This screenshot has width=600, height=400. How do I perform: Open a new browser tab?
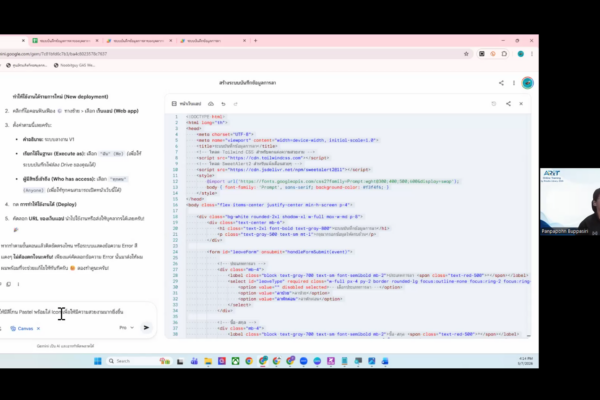[256, 41]
